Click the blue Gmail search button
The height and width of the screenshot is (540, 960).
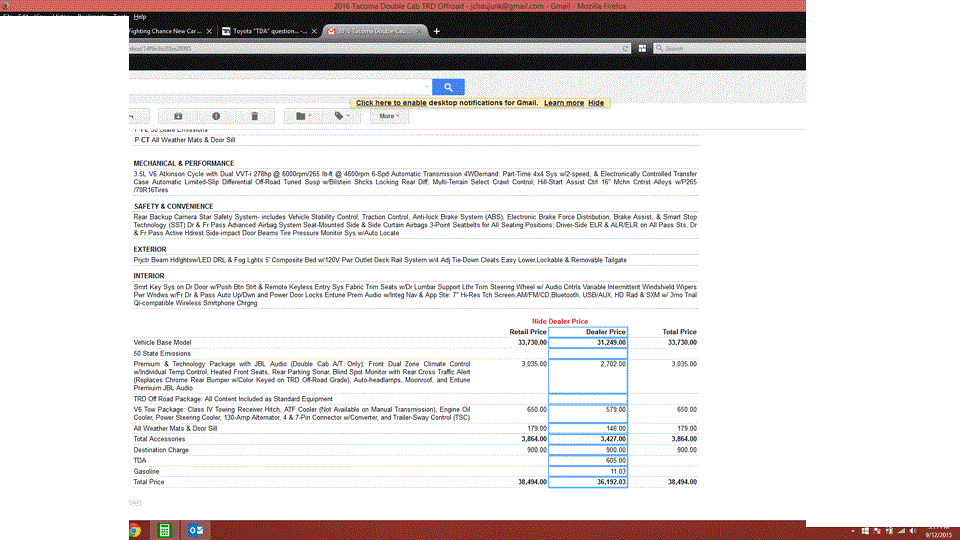click(x=448, y=87)
